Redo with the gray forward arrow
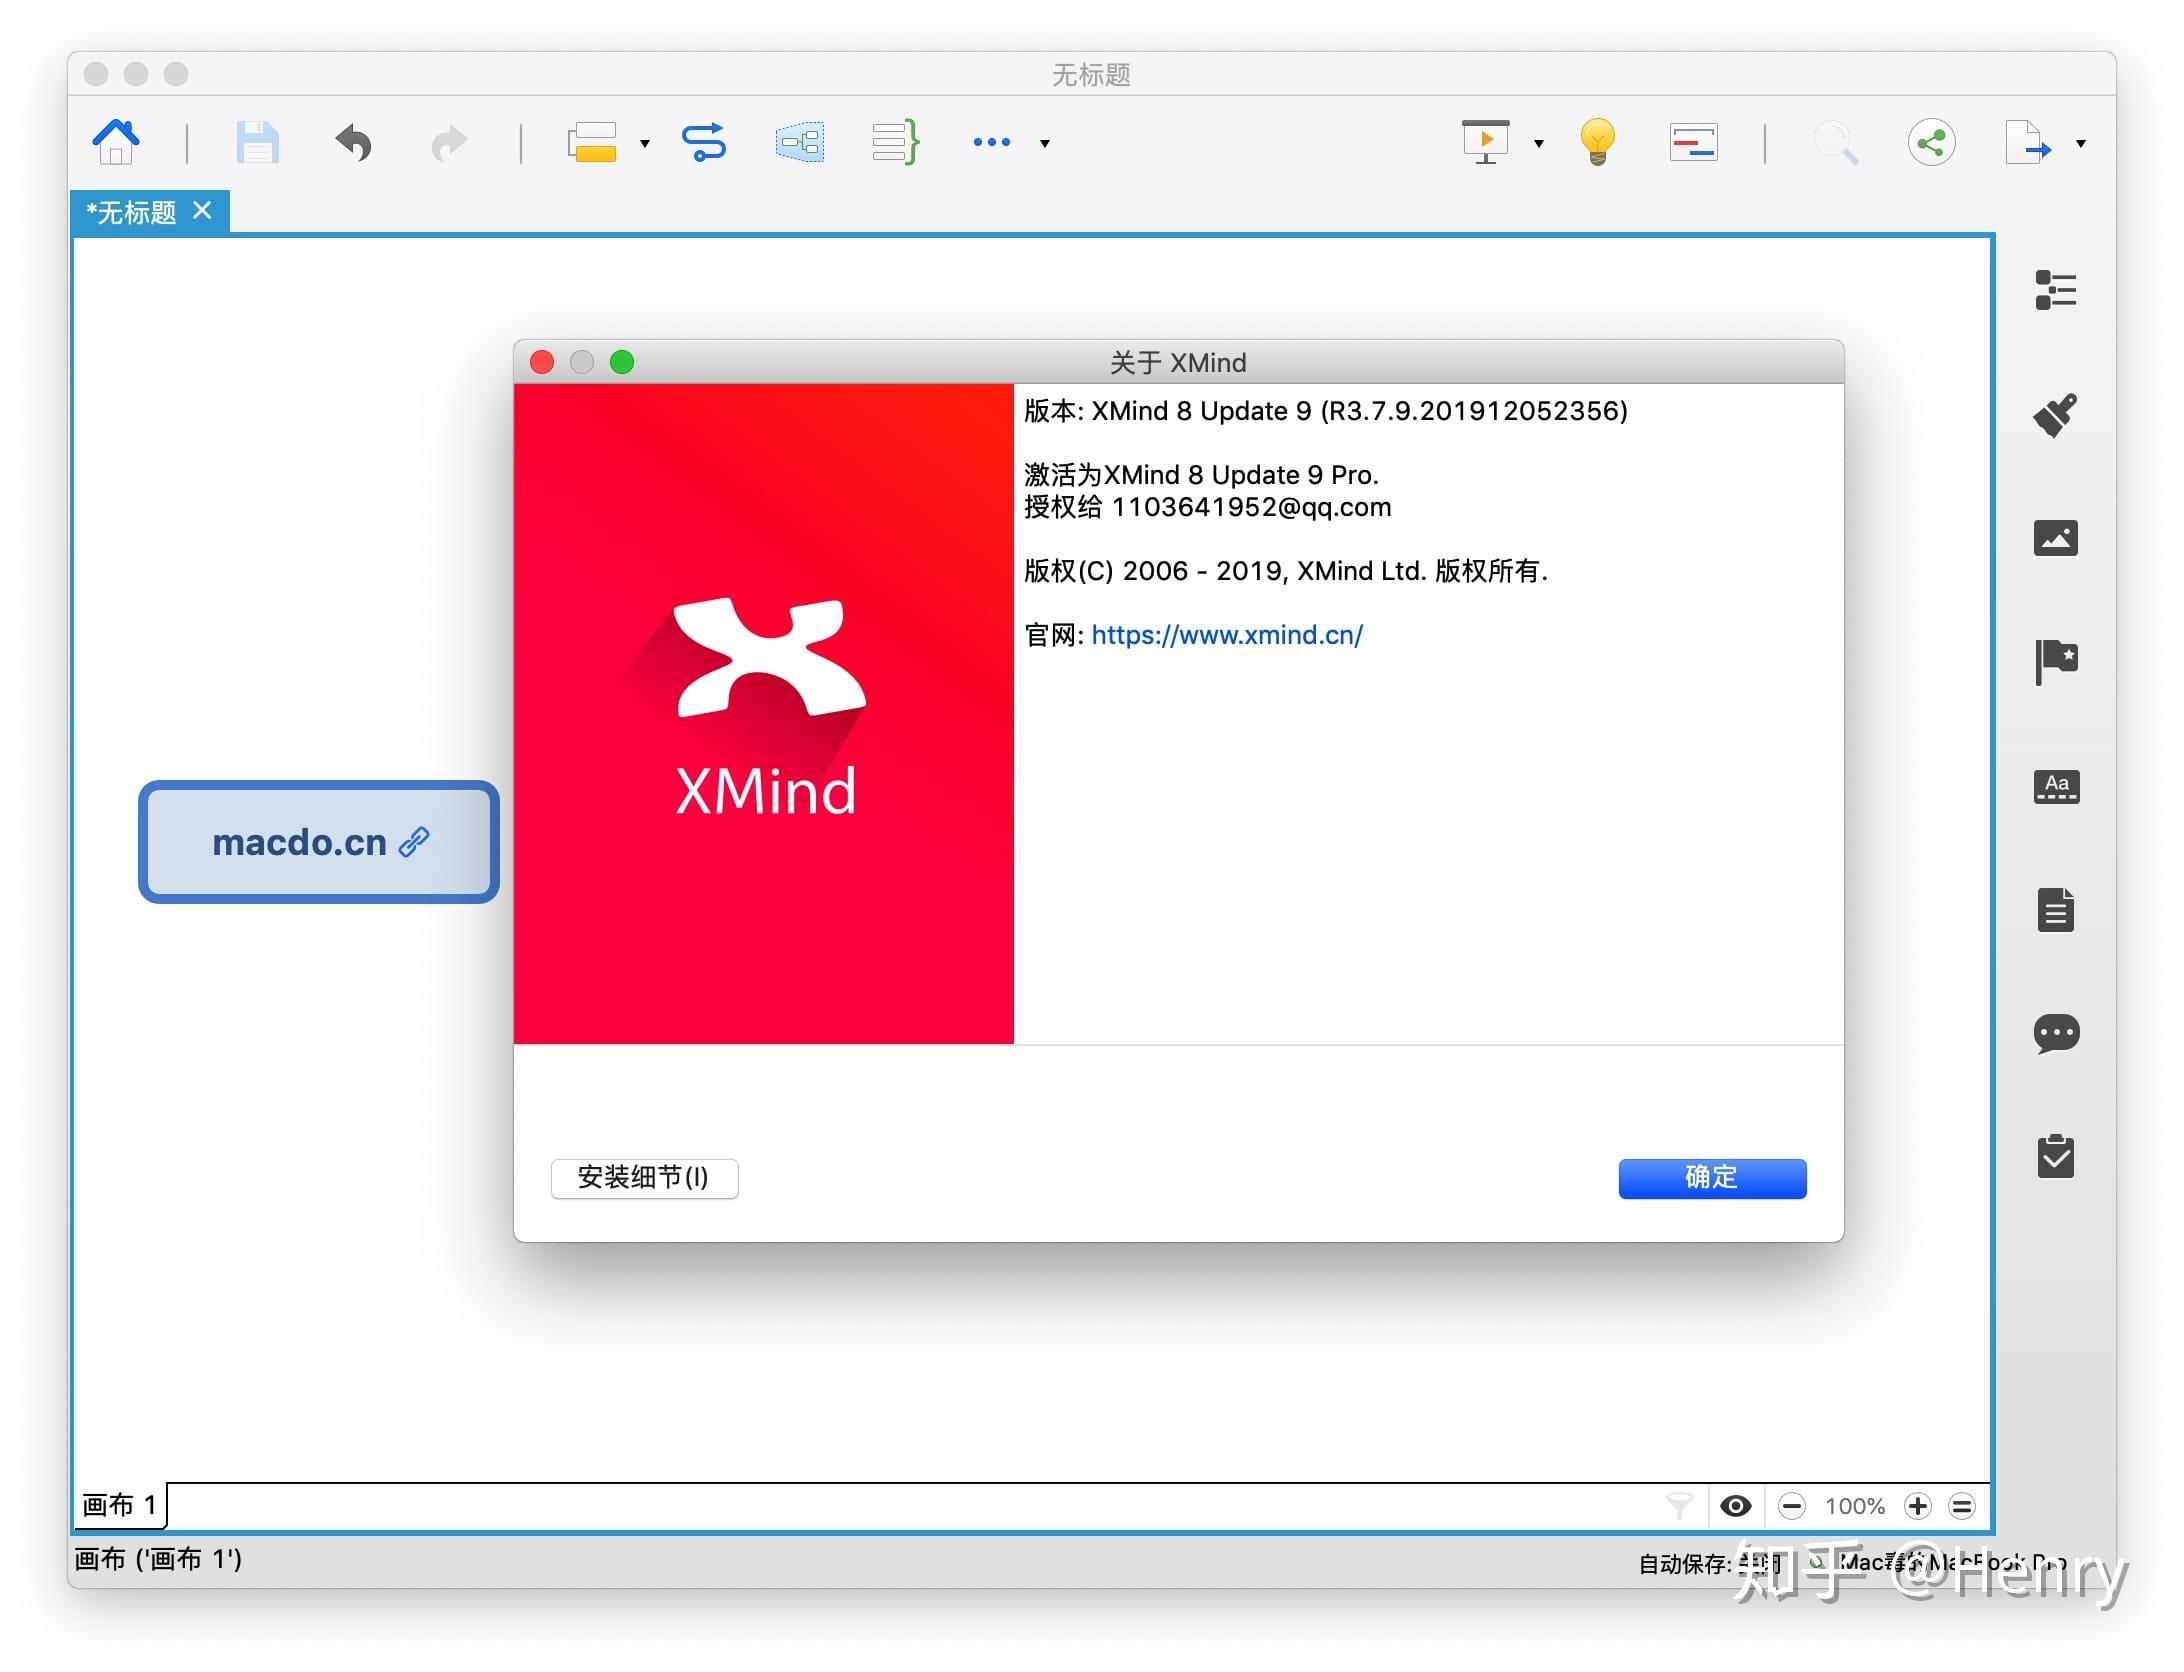This screenshot has height=1672, width=2184. 449,143
